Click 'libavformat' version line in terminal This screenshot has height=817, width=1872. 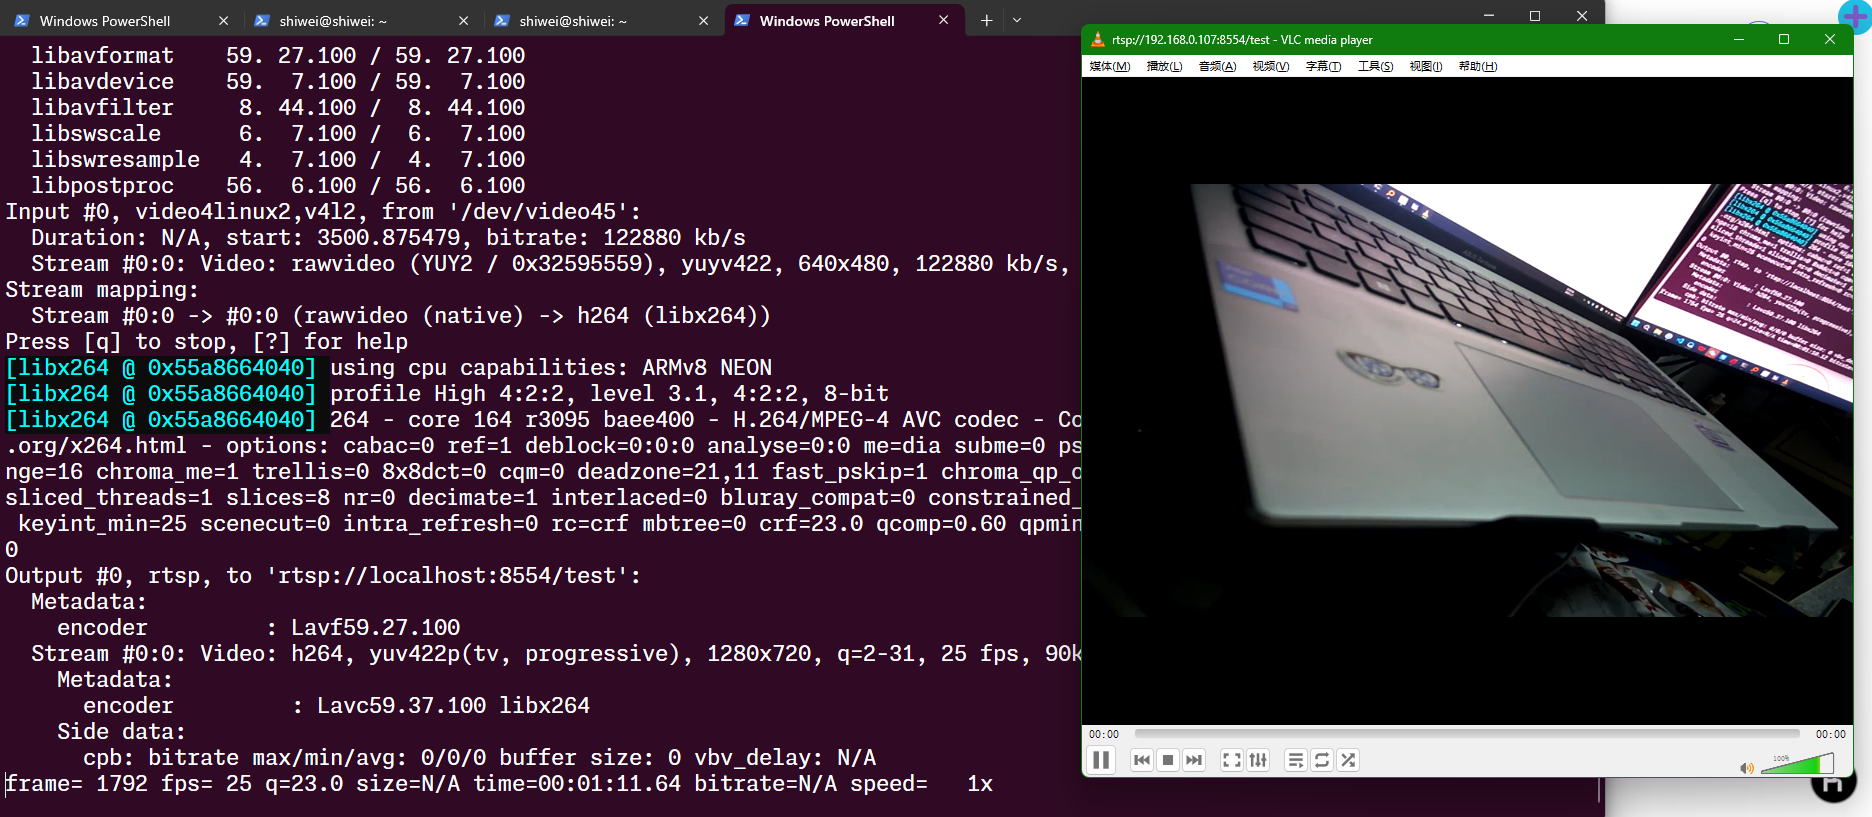278,56
